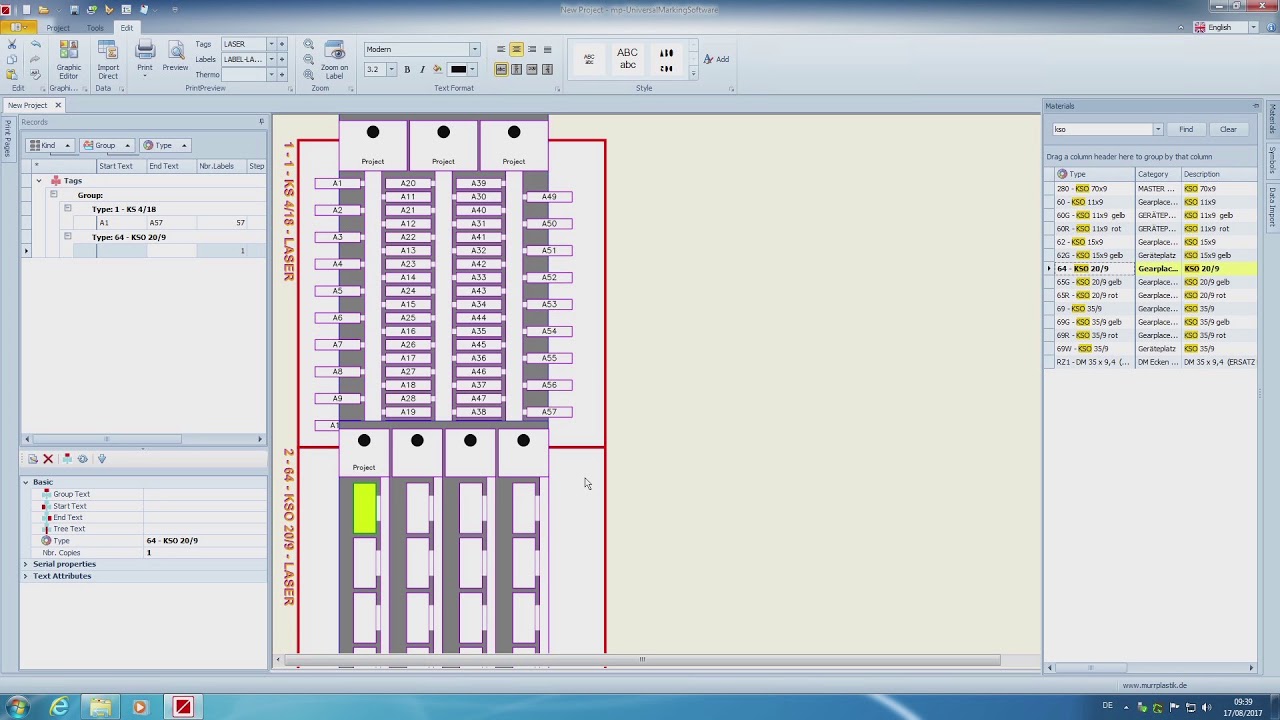Open the Graphic Editor
Image resolution: width=1280 pixels, height=720 pixels.
pyautogui.click(x=68, y=59)
